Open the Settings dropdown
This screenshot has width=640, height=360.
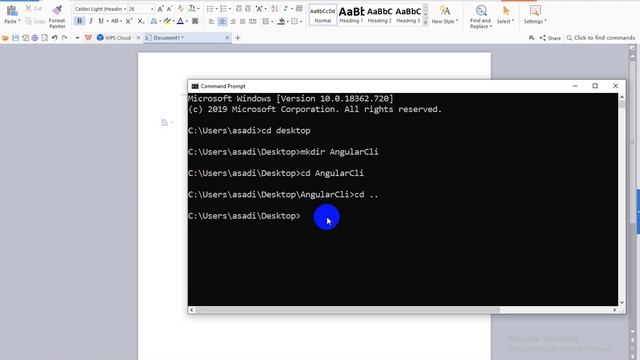coord(535,21)
